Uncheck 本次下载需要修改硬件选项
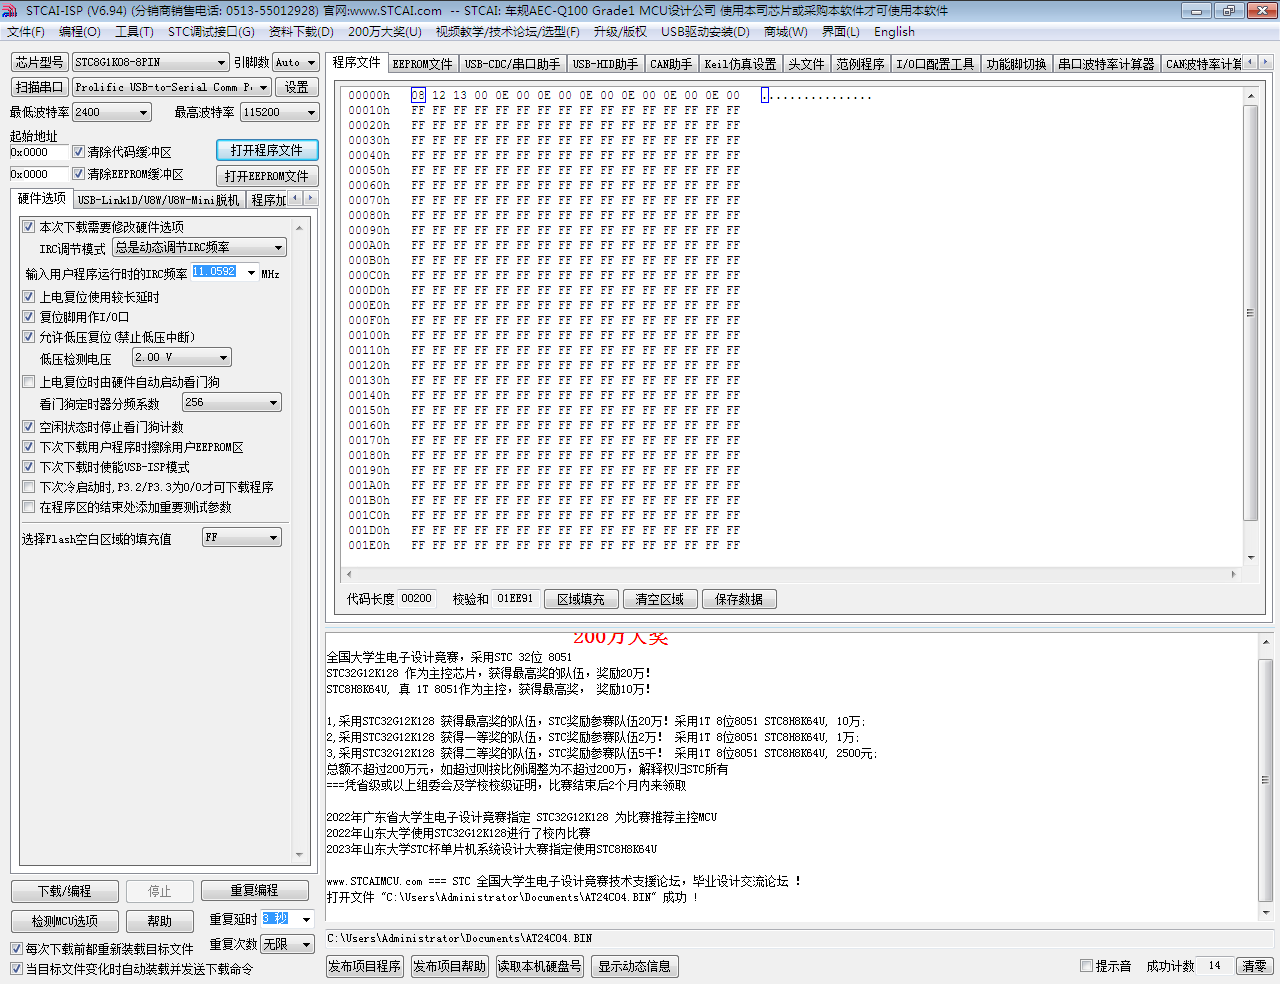The width and height of the screenshot is (1280, 984). (29, 227)
